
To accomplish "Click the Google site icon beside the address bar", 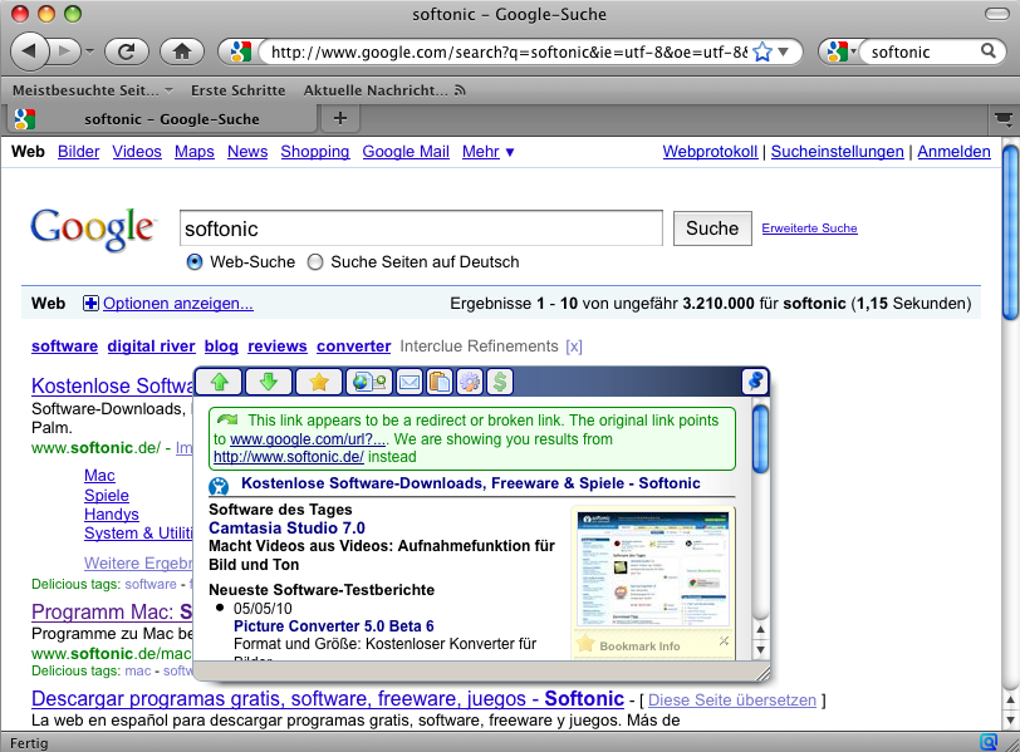I will coord(241,52).
